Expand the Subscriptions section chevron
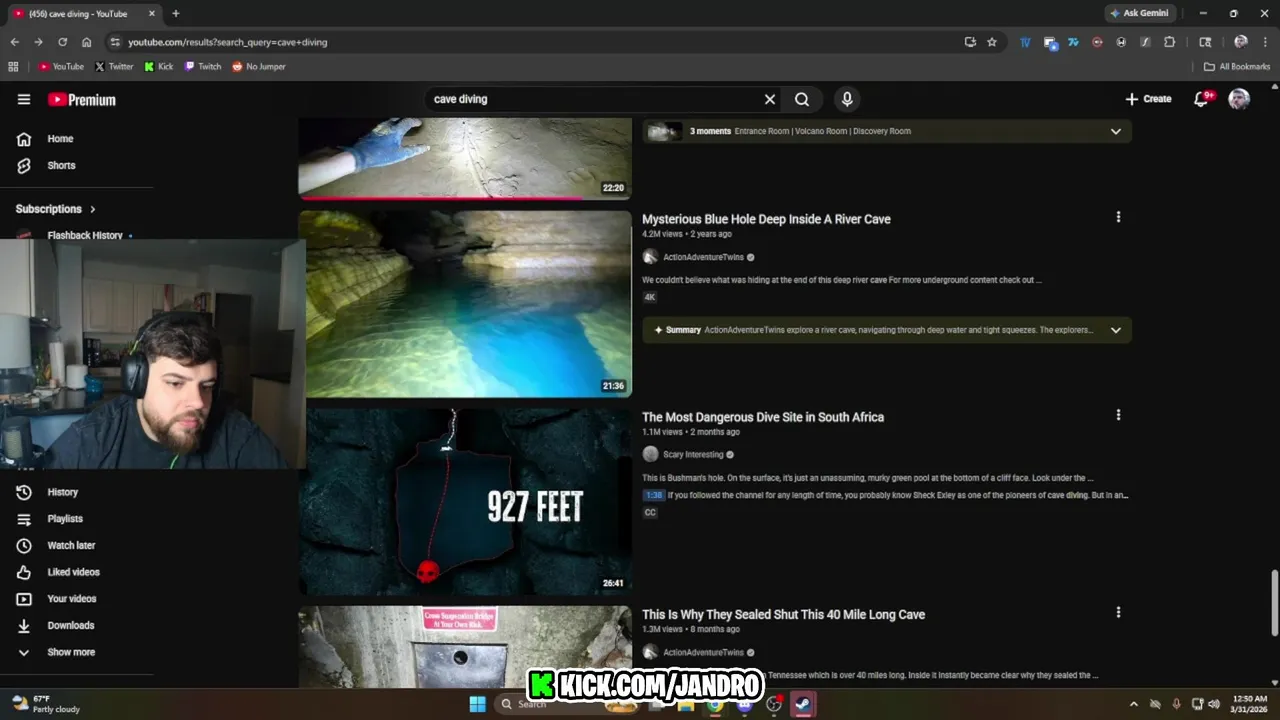1280x720 pixels. tap(93, 209)
